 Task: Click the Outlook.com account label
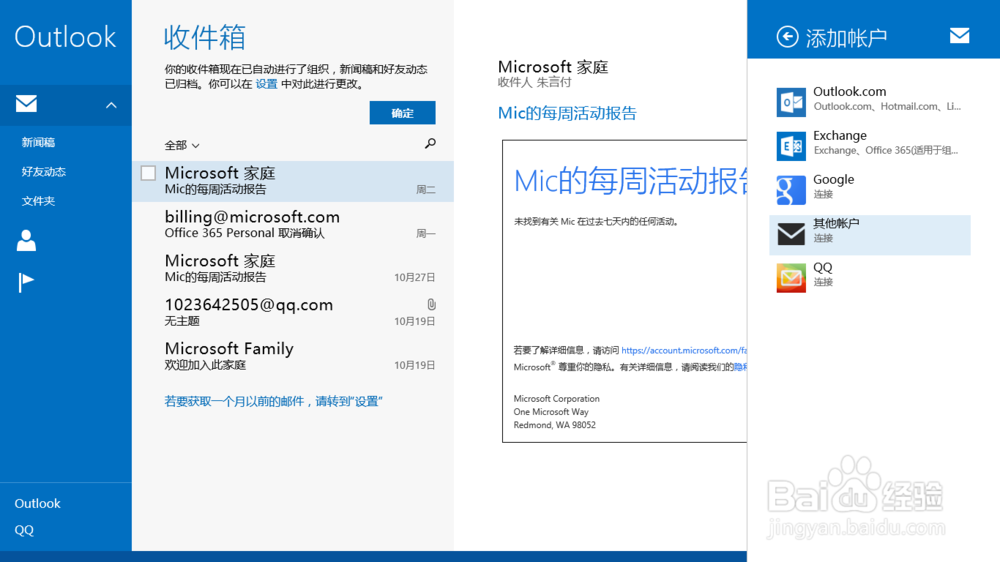click(x=849, y=92)
